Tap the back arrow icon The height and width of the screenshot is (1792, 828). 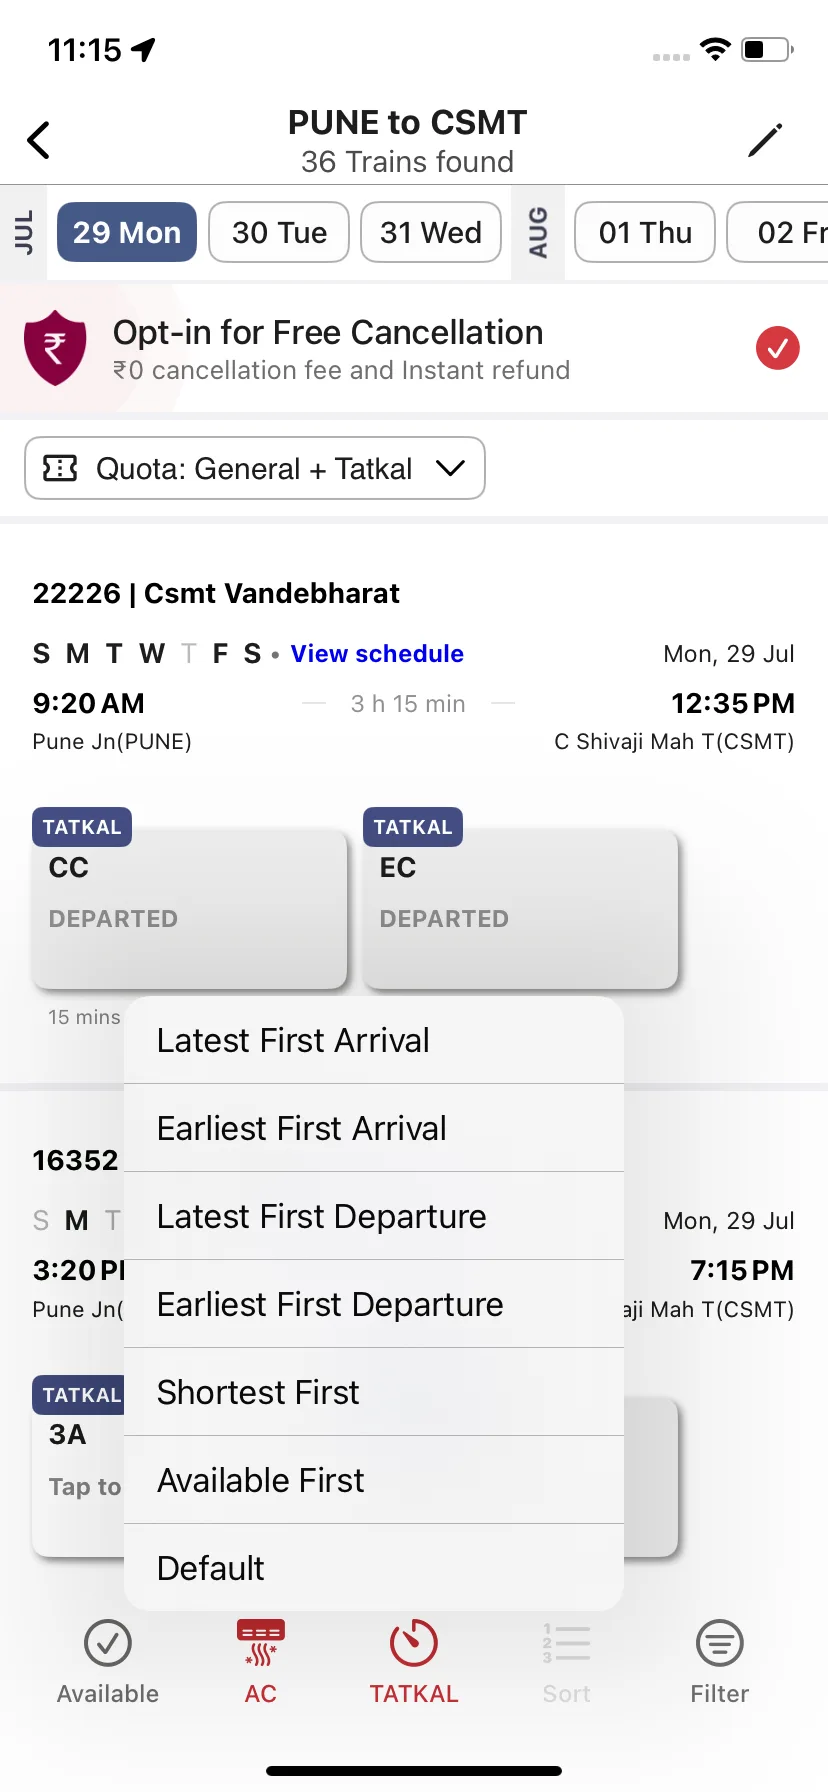[x=39, y=140]
